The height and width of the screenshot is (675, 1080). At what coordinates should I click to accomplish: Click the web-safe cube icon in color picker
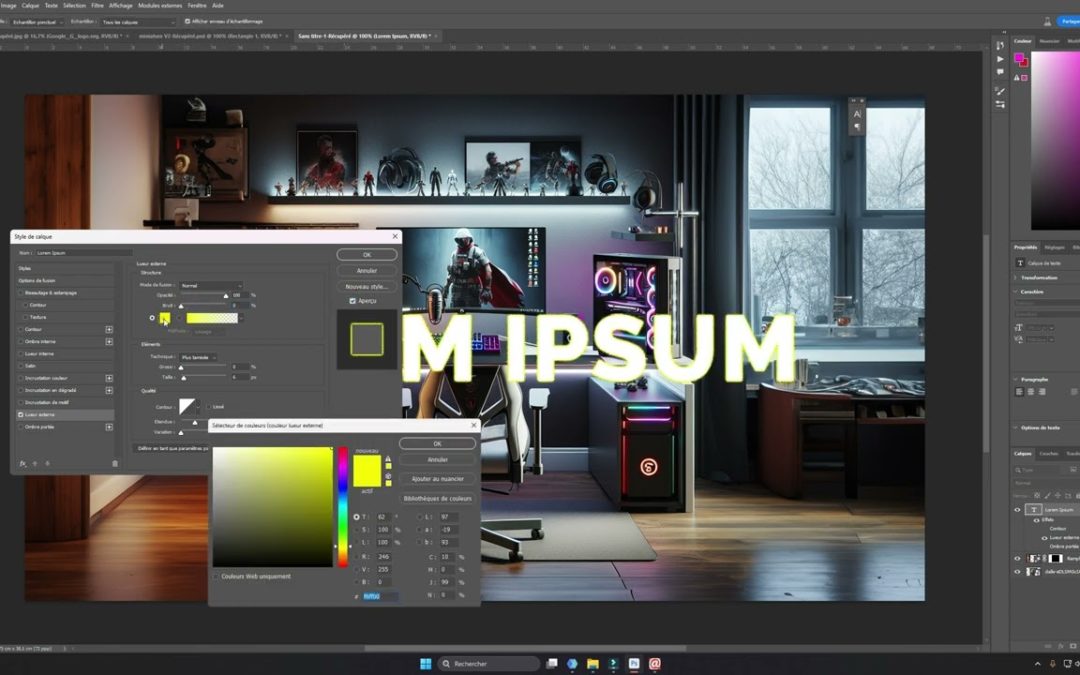(x=388, y=476)
